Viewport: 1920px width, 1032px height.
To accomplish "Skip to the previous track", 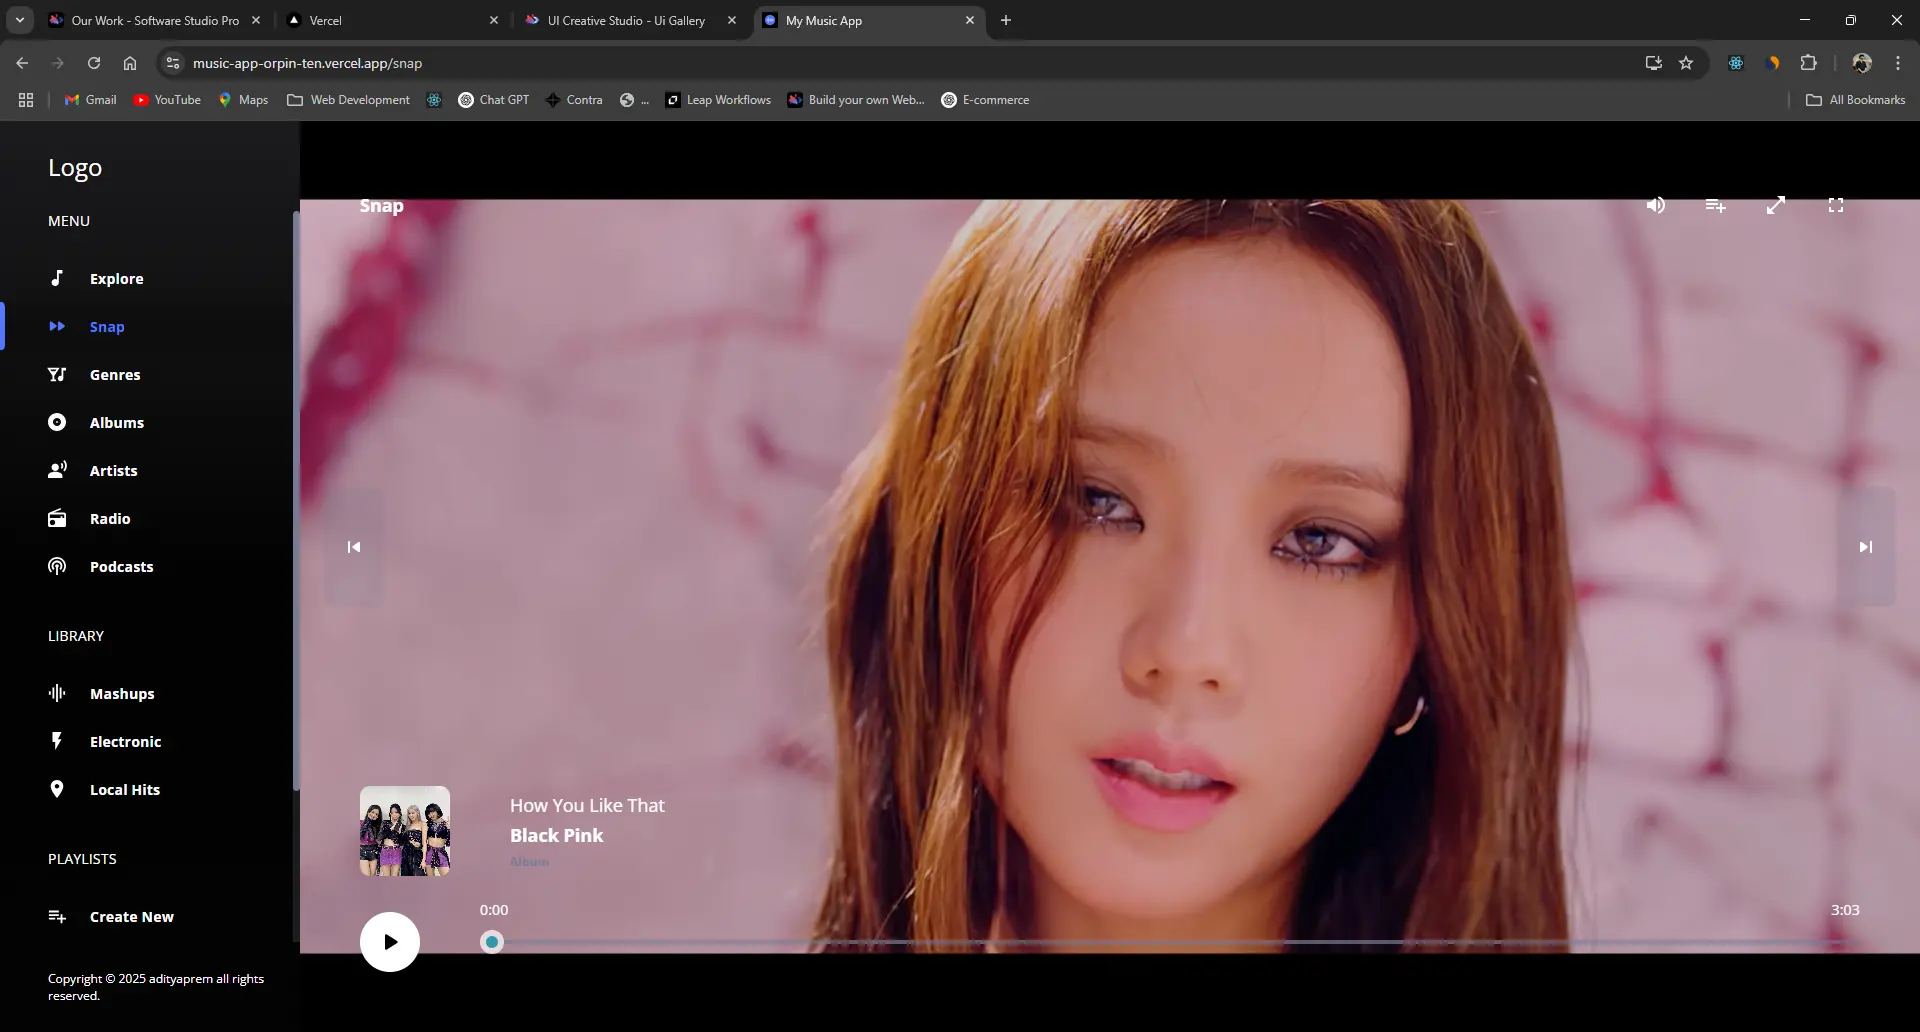I will pyautogui.click(x=354, y=547).
